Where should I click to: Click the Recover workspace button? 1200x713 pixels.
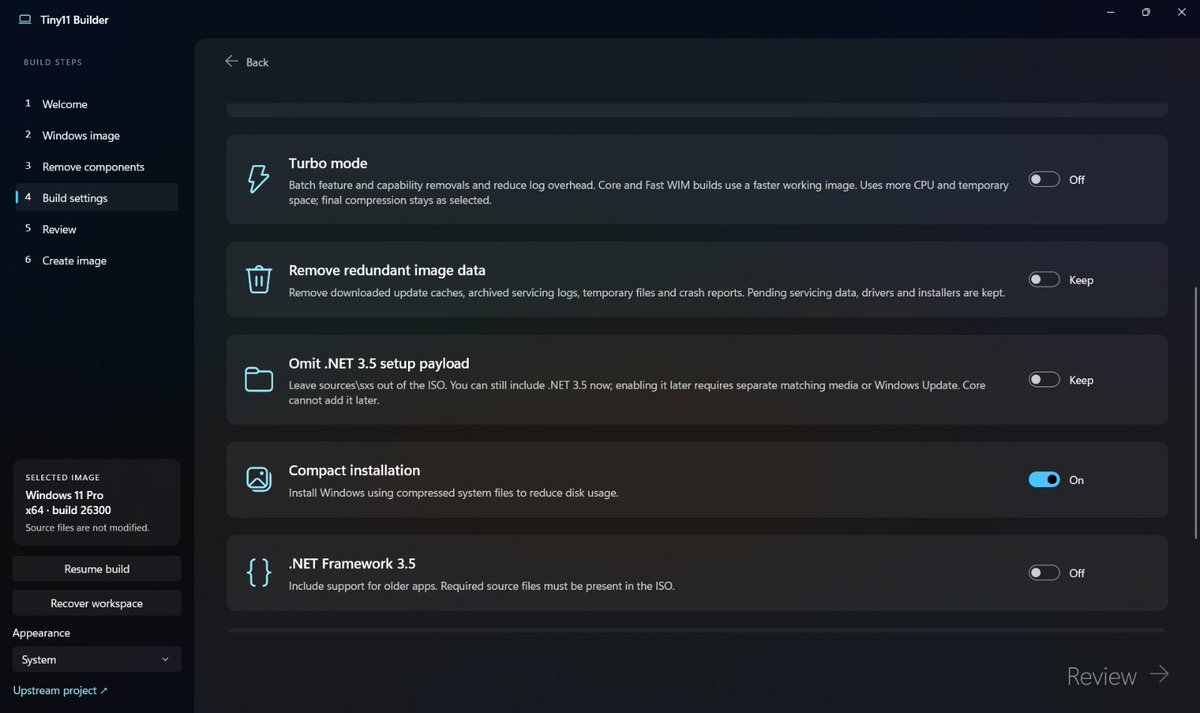tap(97, 604)
